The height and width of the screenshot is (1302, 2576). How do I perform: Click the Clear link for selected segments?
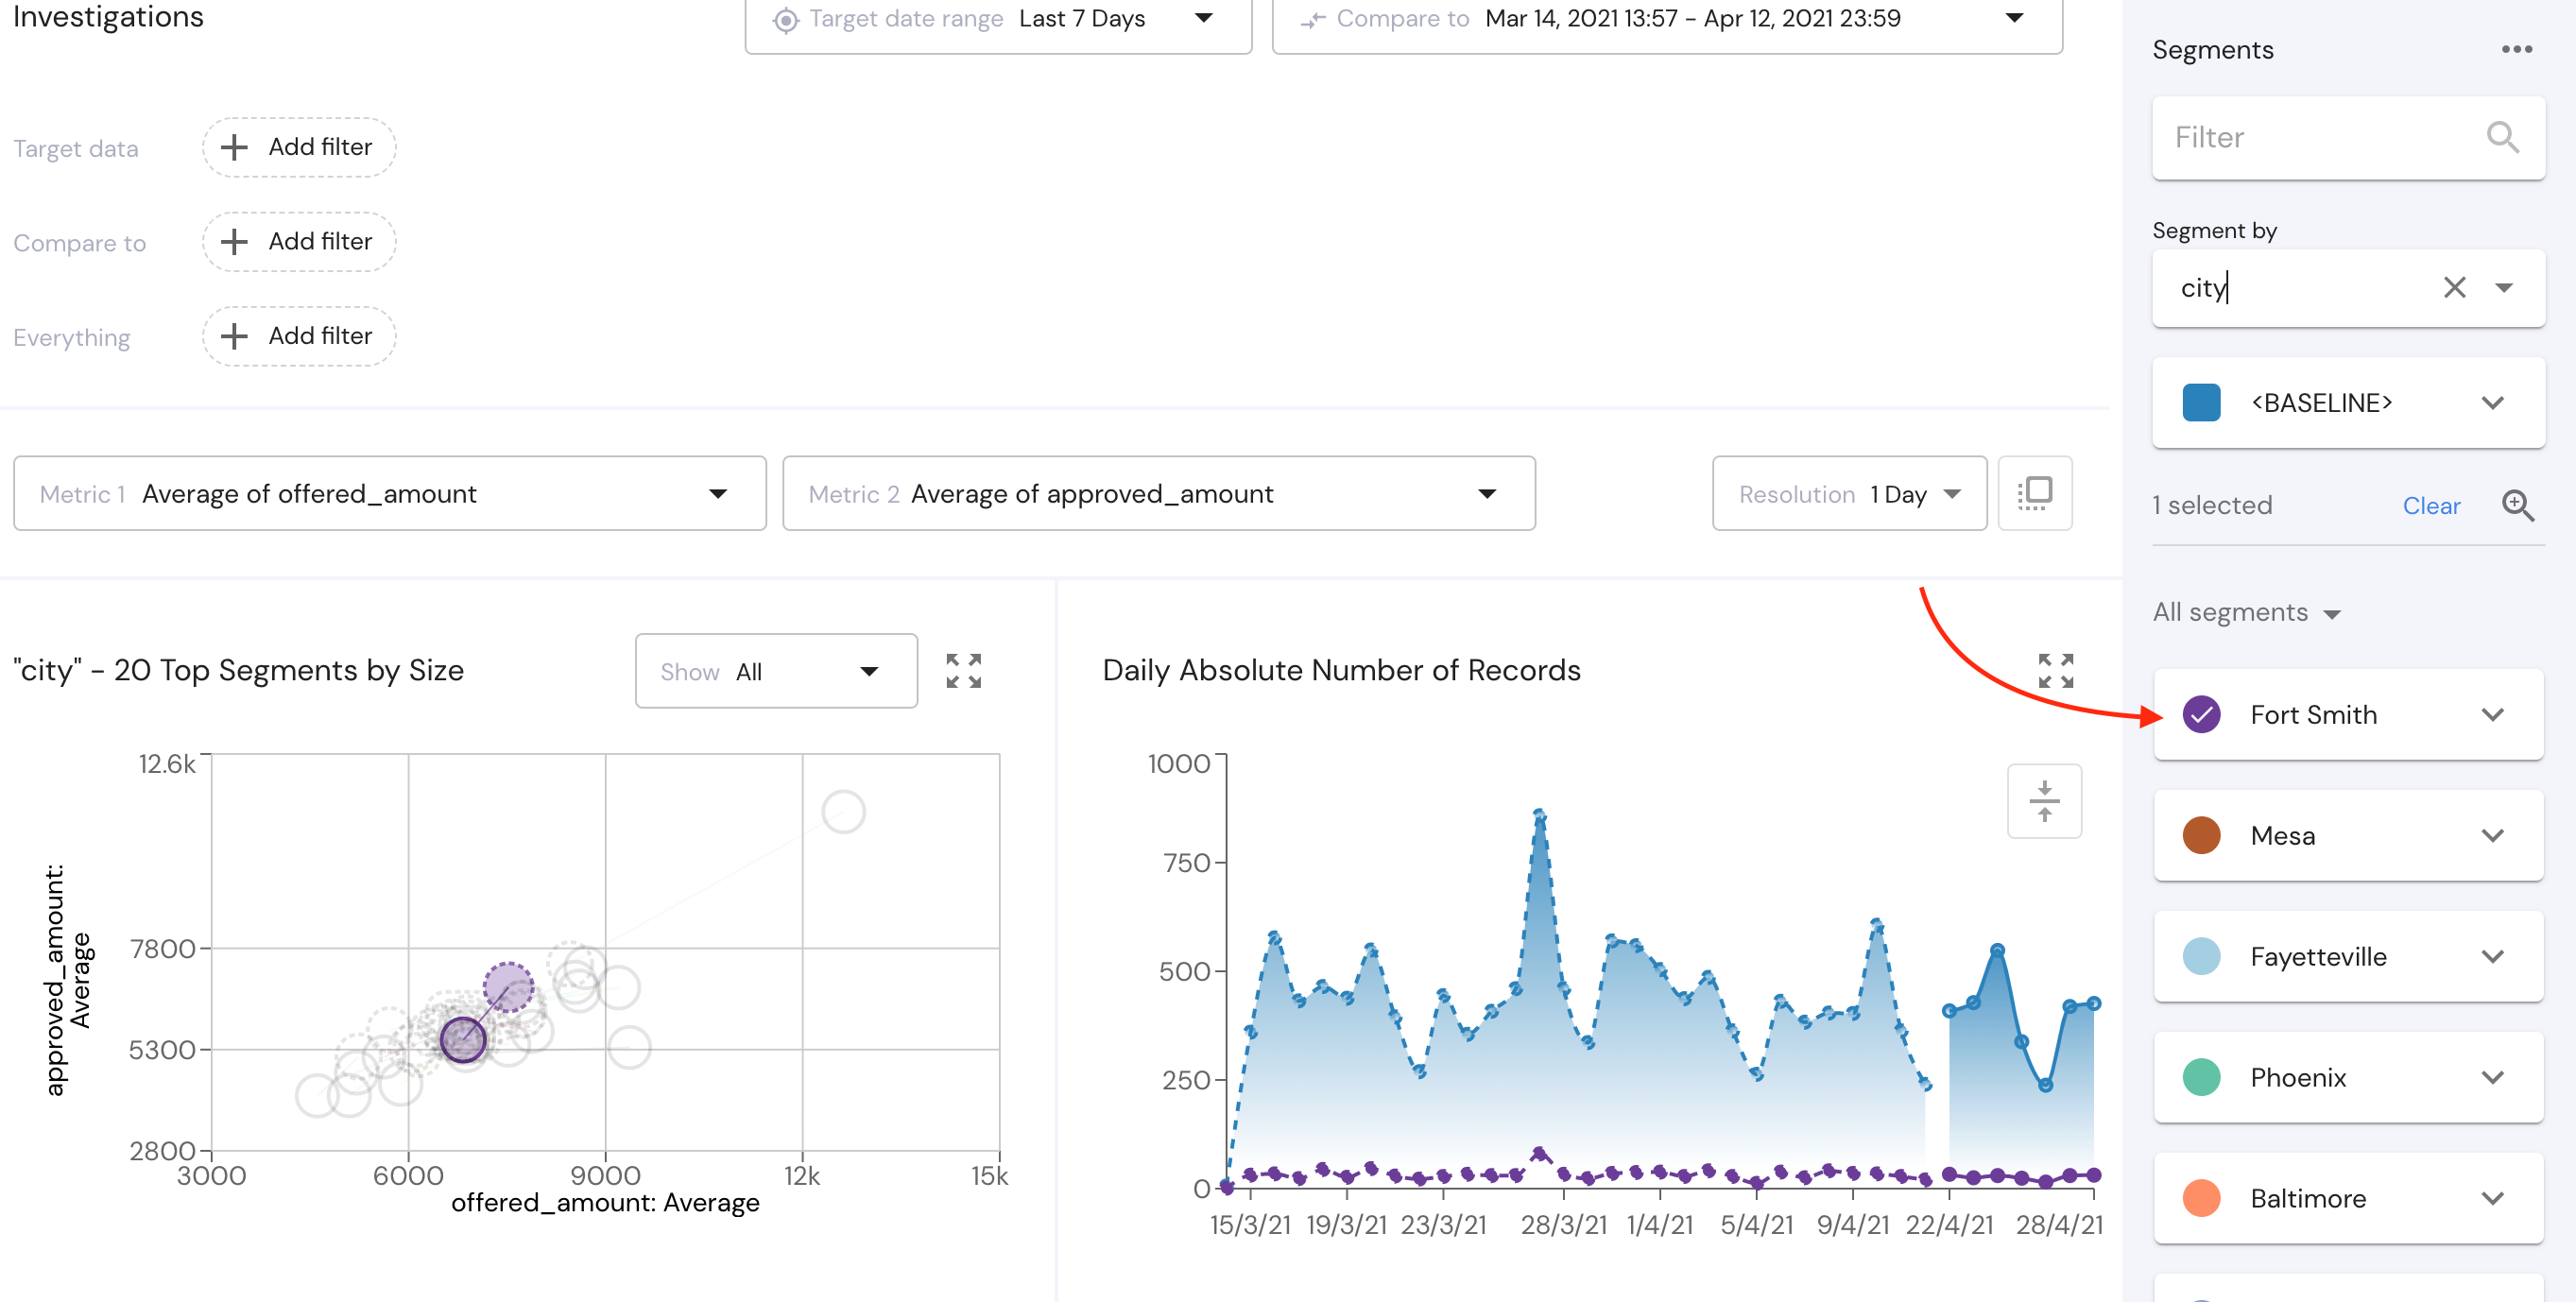point(2431,506)
